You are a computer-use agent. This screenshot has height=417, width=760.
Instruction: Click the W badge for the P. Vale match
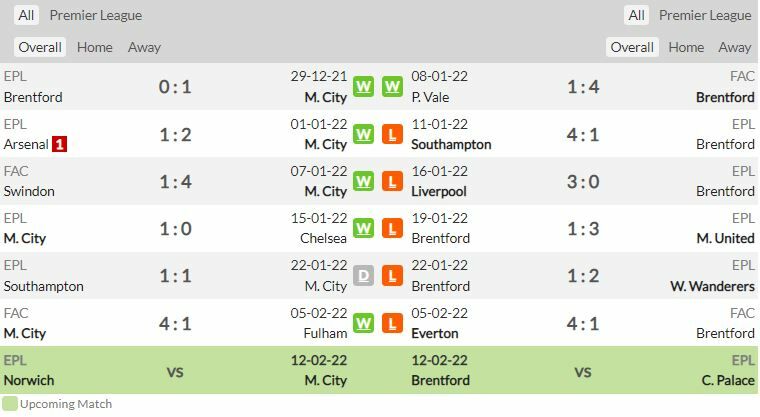click(x=392, y=87)
